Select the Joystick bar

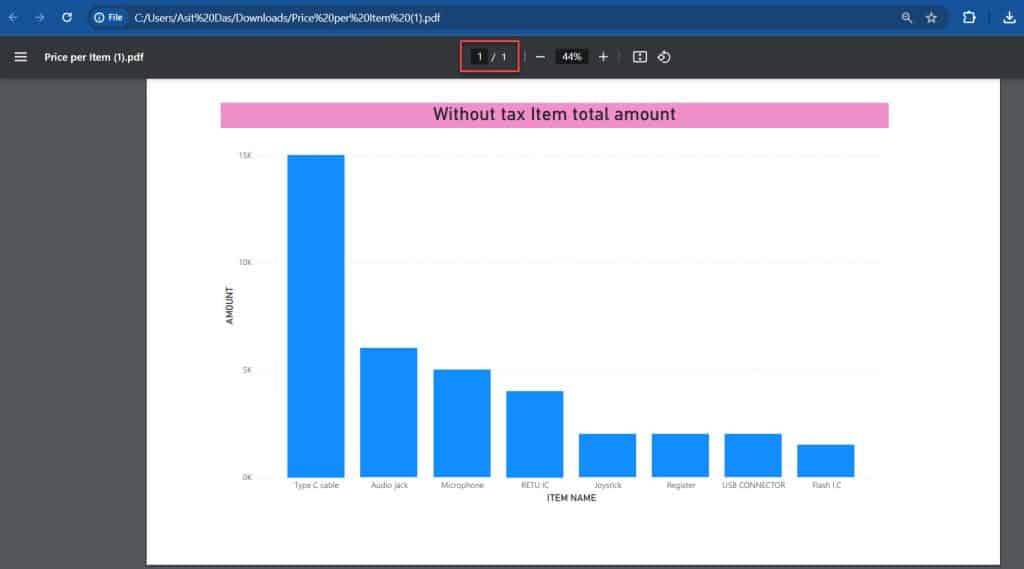(x=607, y=455)
